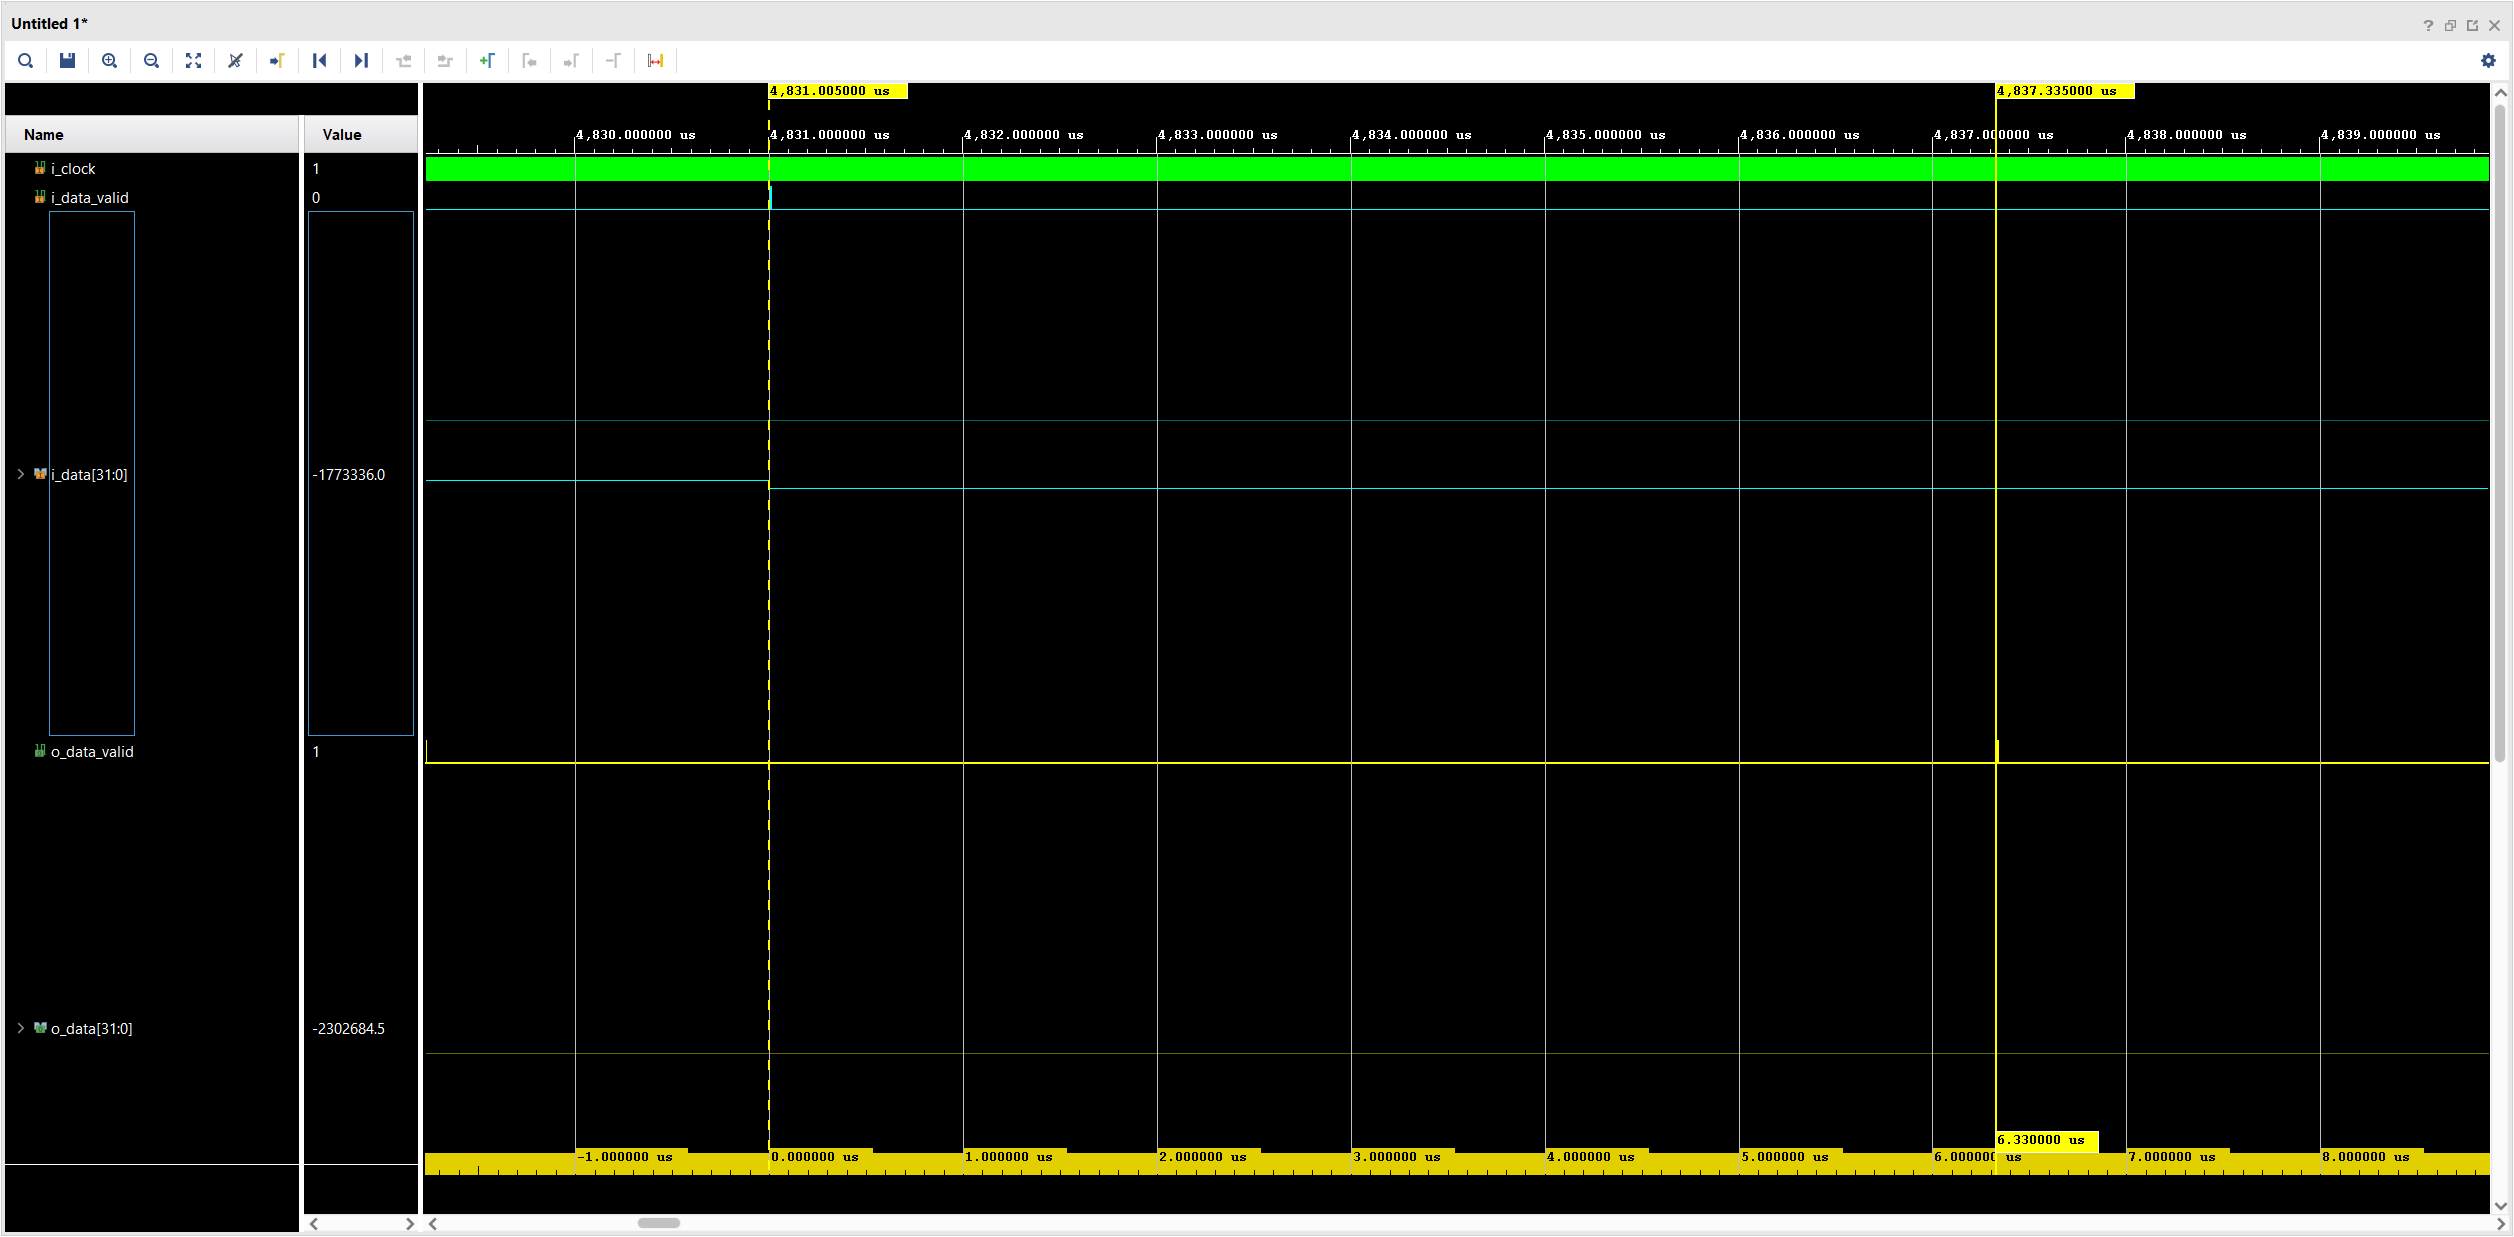This screenshot has width=2514, height=1237.
Task: Select the Zoom Fit tool
Action: pyautogui.click(x=193, y=61)
